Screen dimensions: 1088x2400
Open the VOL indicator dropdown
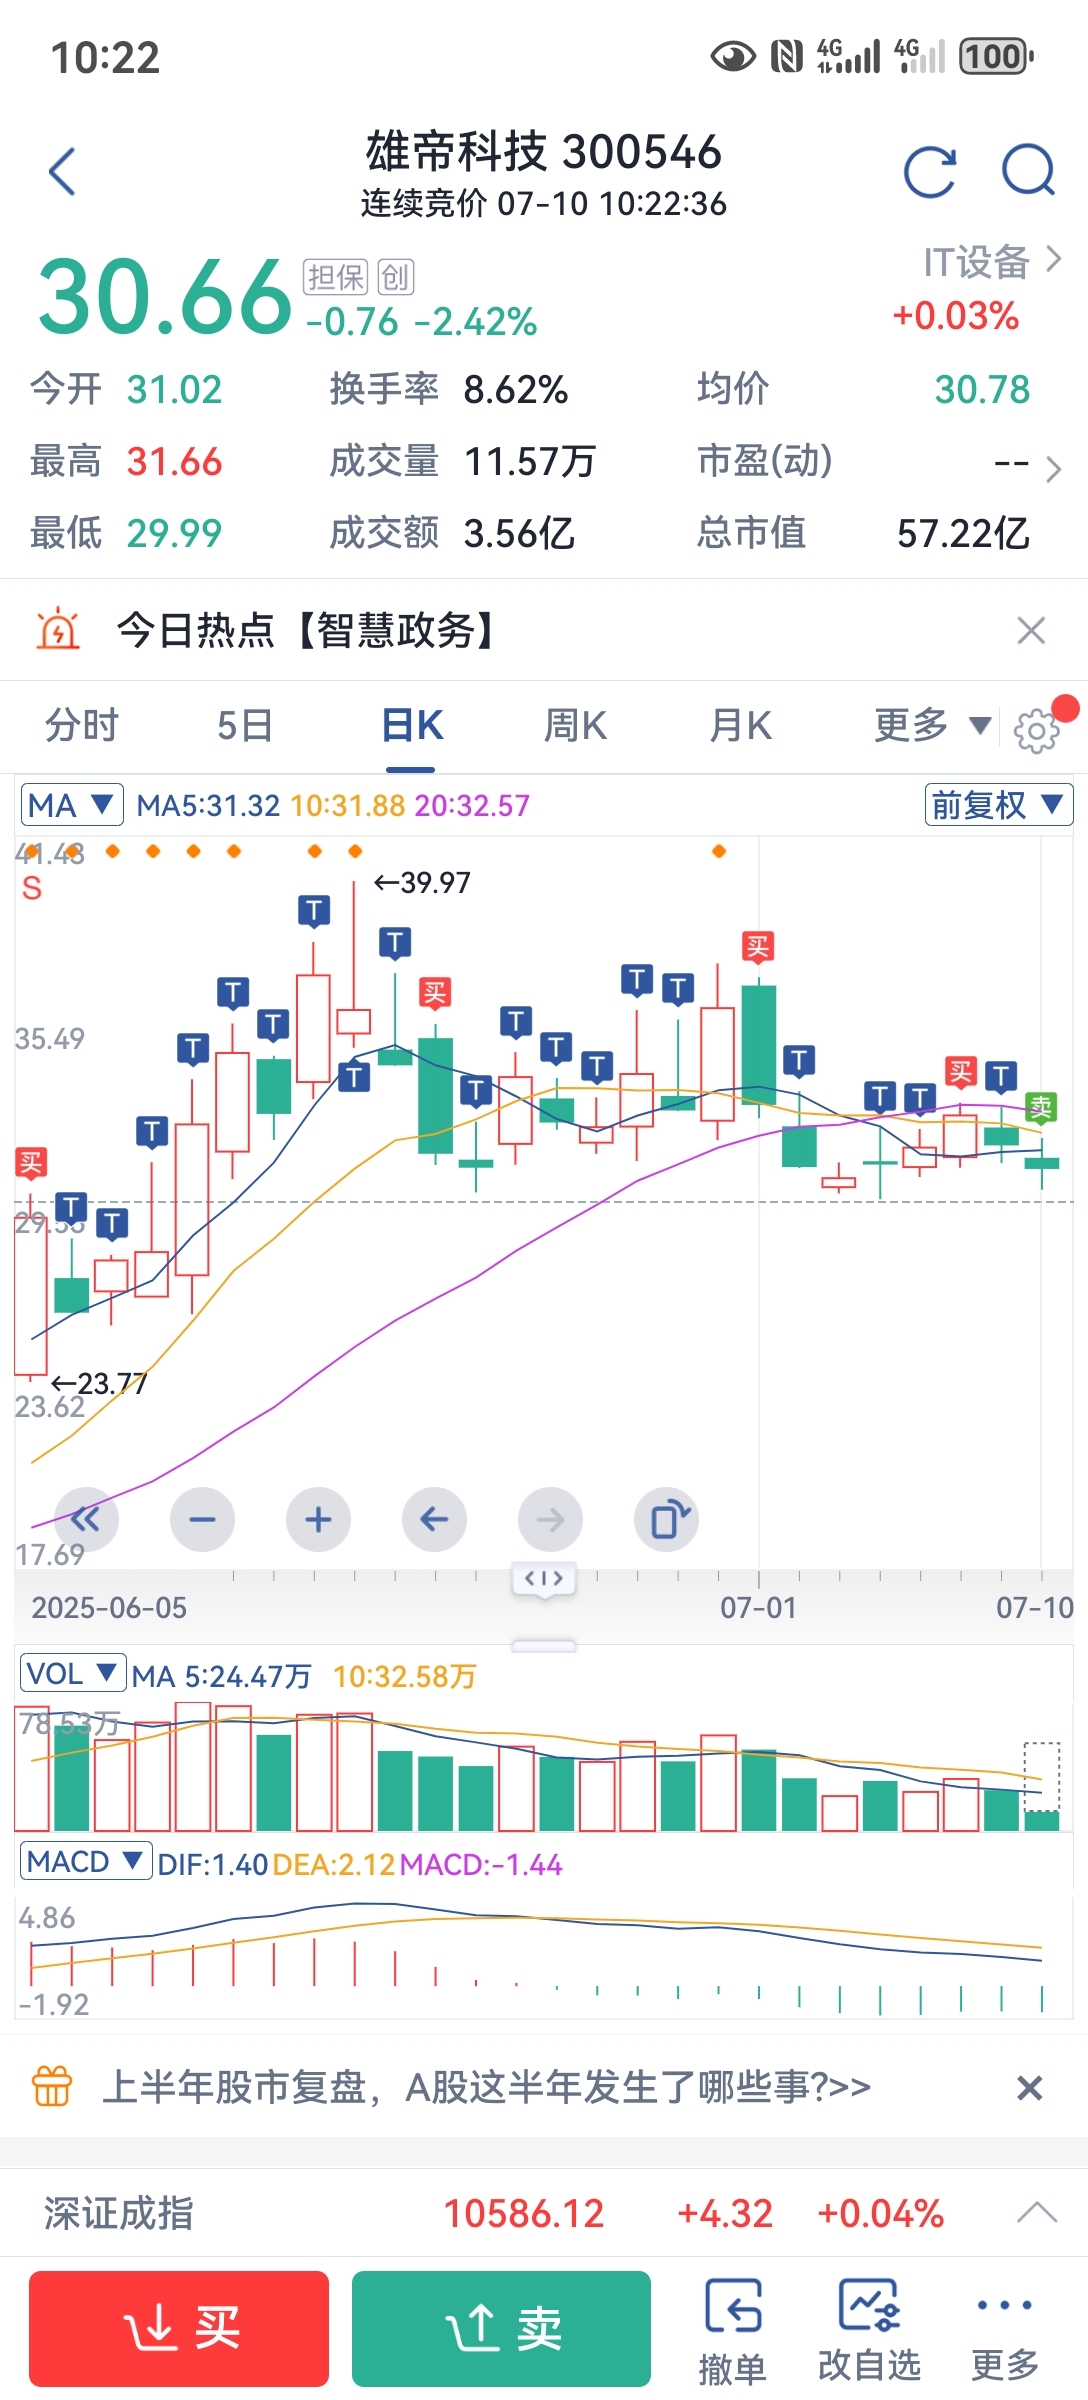(x=72, y=1674)
